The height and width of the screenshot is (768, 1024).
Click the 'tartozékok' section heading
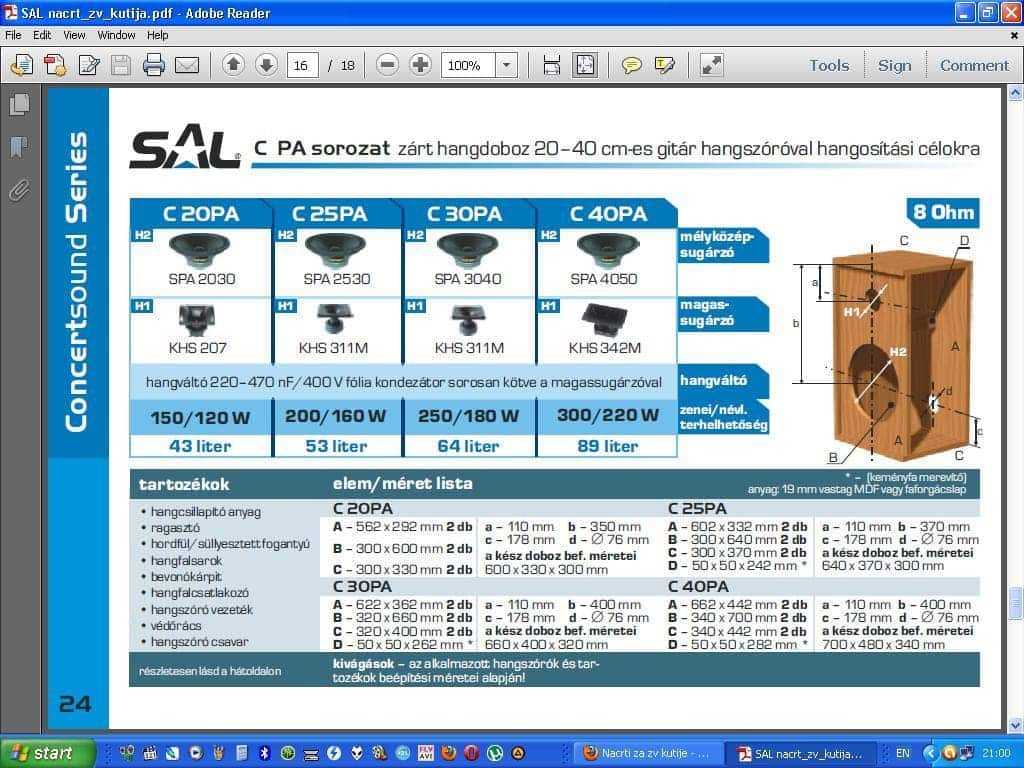pyautogui.click(x=184, y=485)
